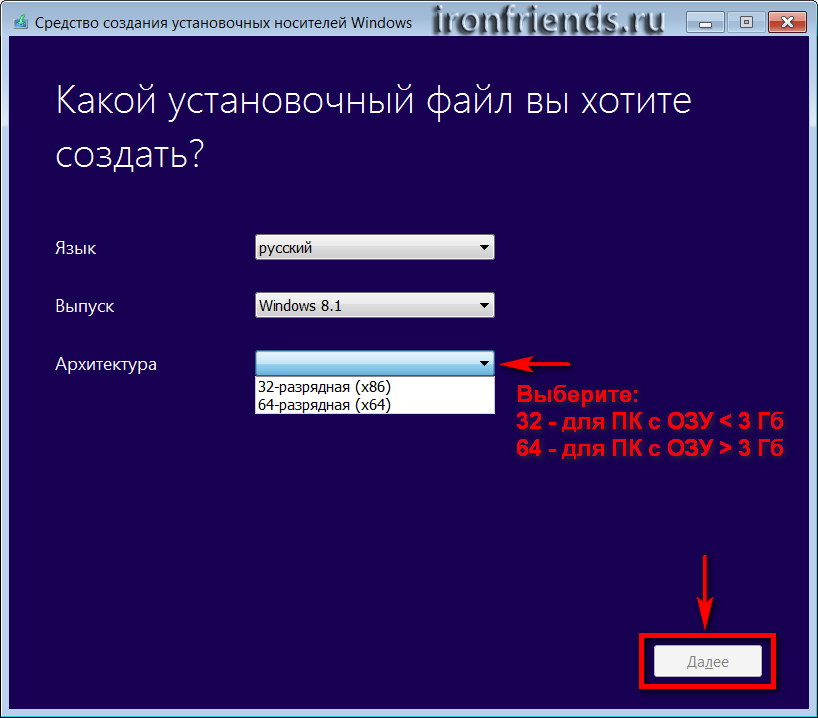Expand the Язык dropdown arrow
This screenshot has height=718, width=818.
point(484,248)
